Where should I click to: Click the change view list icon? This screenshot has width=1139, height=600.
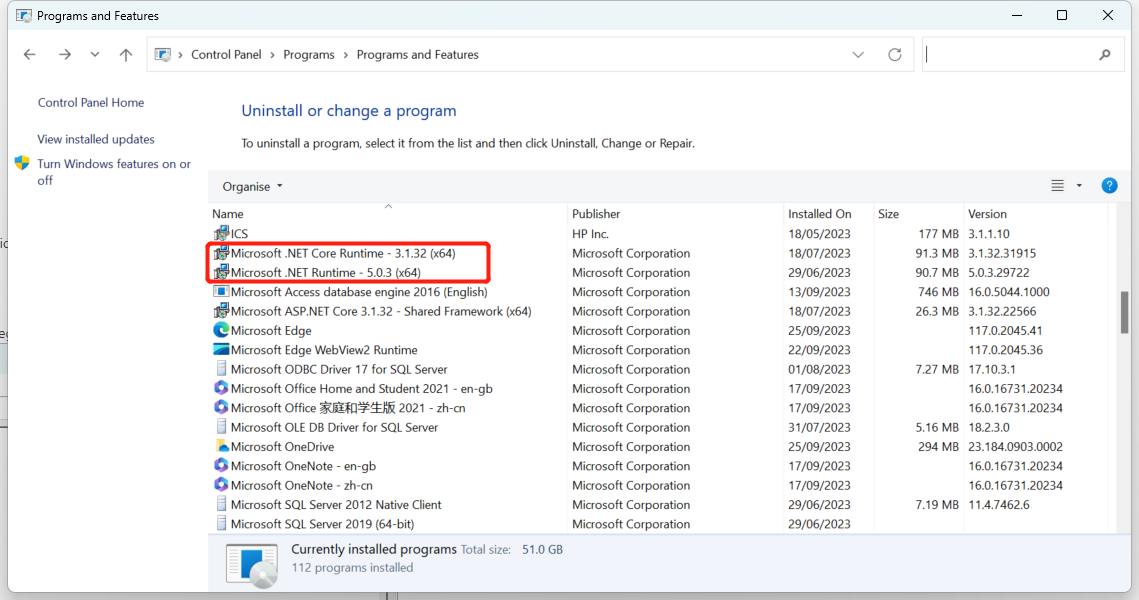point(1058,186)
